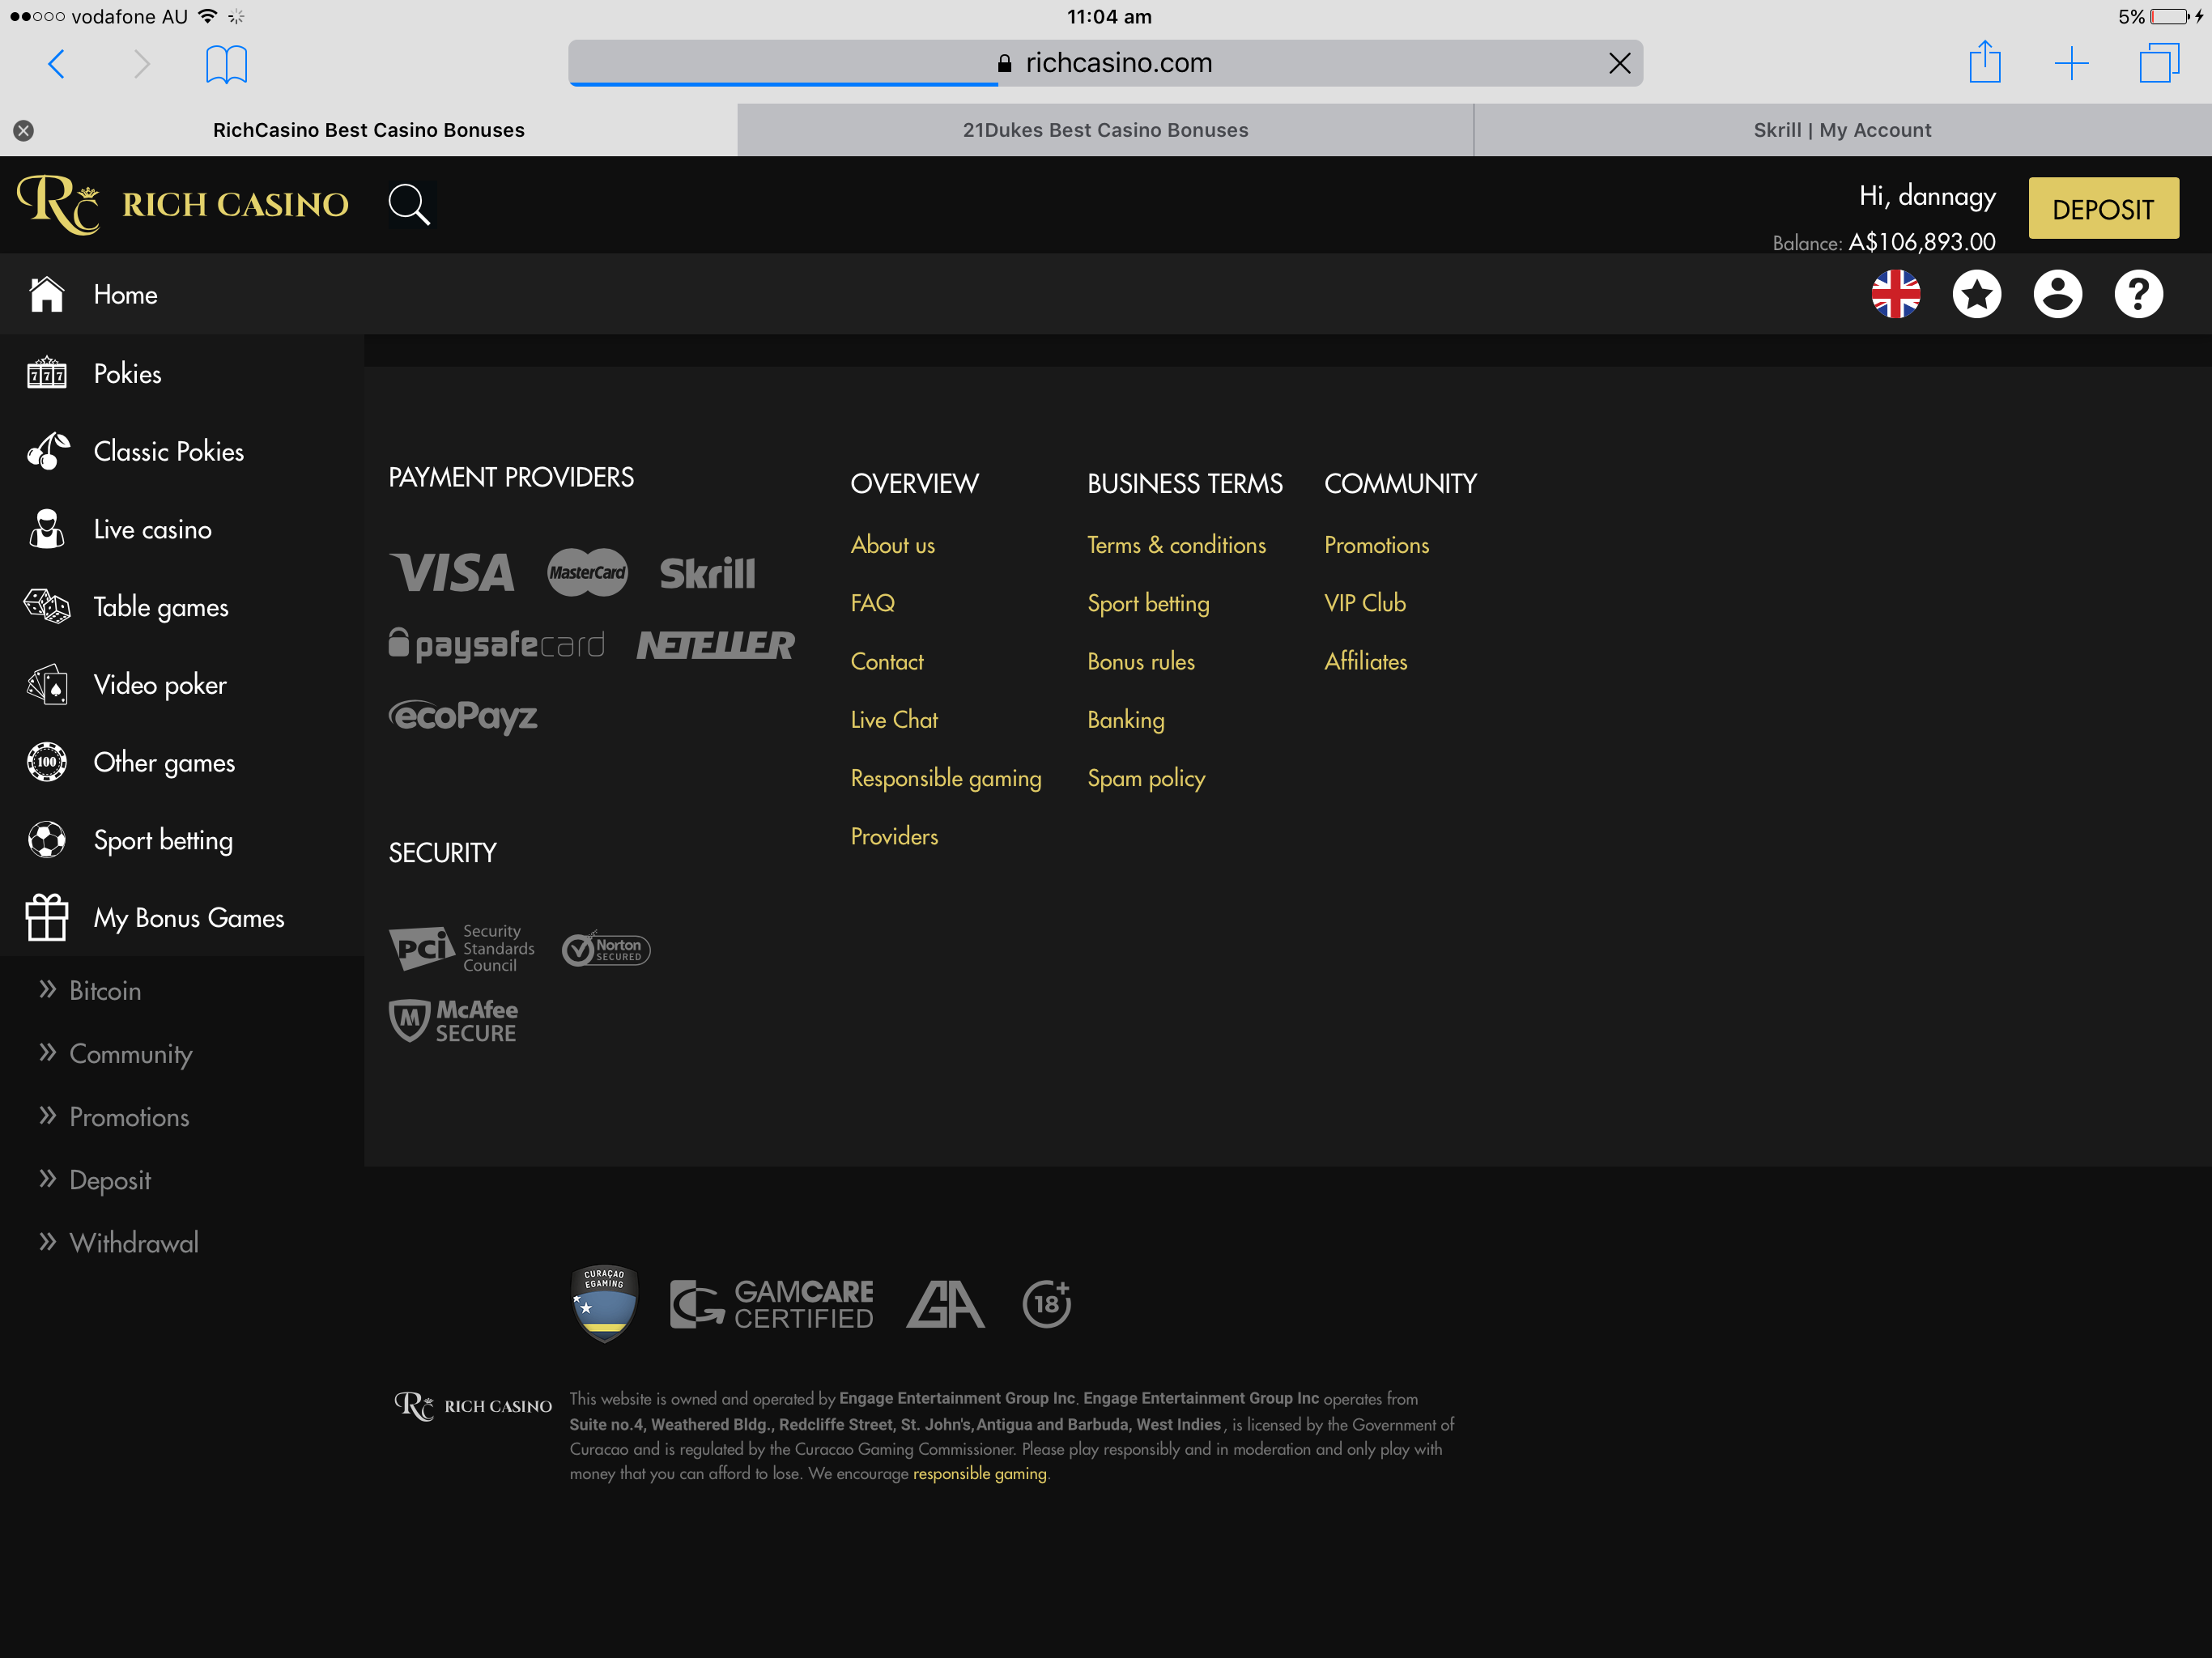Open the About us link
This screenshot has width=2212, height=1658.
892,545
